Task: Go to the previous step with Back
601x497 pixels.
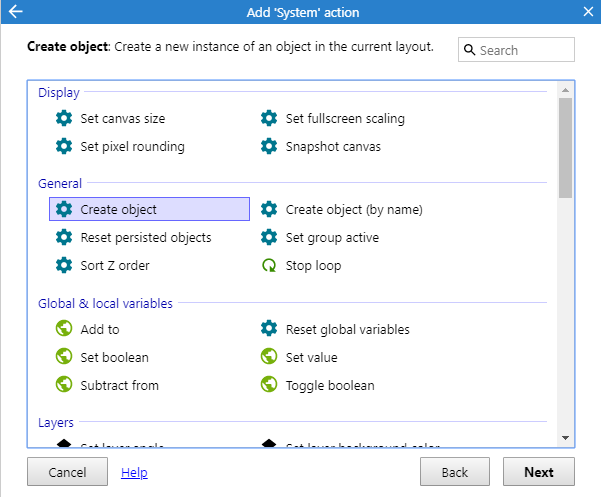Action: (x=455, y=472)
